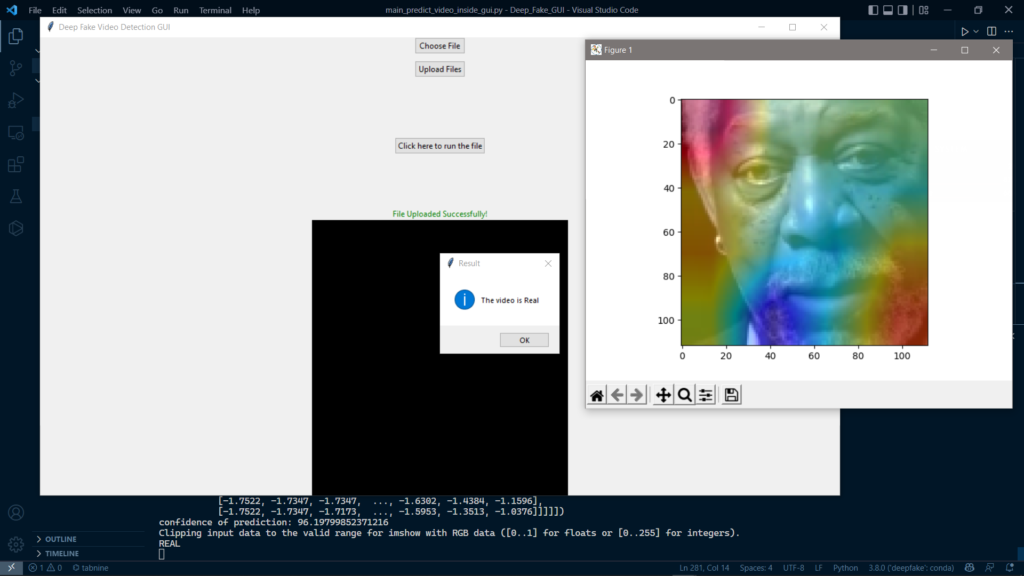Go back to previous view in Figure 1
This screenshot has height=576, width=1024.
pos(617,395)
